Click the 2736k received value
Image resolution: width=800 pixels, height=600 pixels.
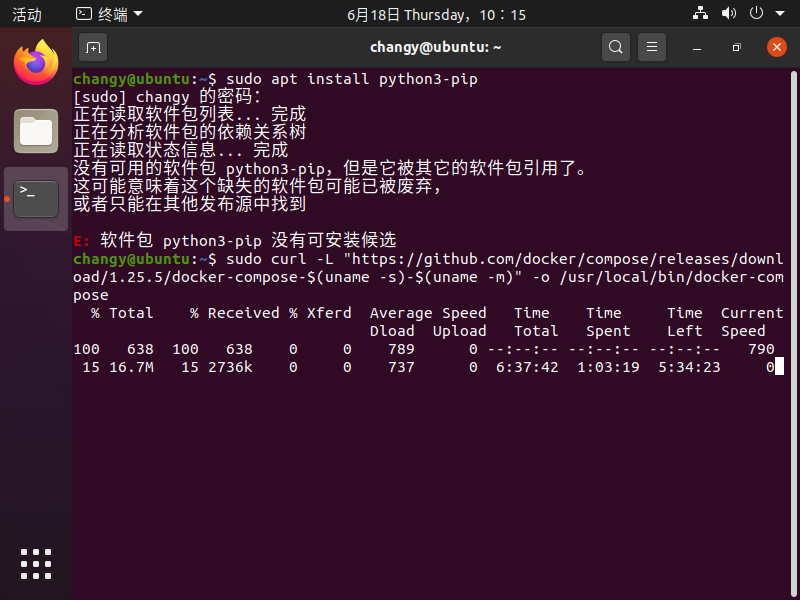click(230, 367)
